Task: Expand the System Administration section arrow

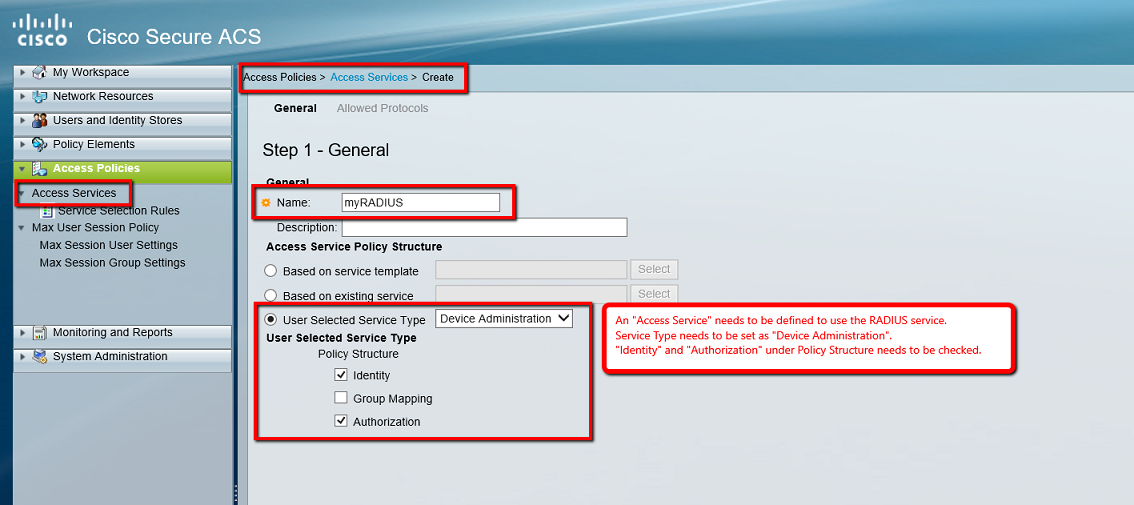Action: click(23, 357)
